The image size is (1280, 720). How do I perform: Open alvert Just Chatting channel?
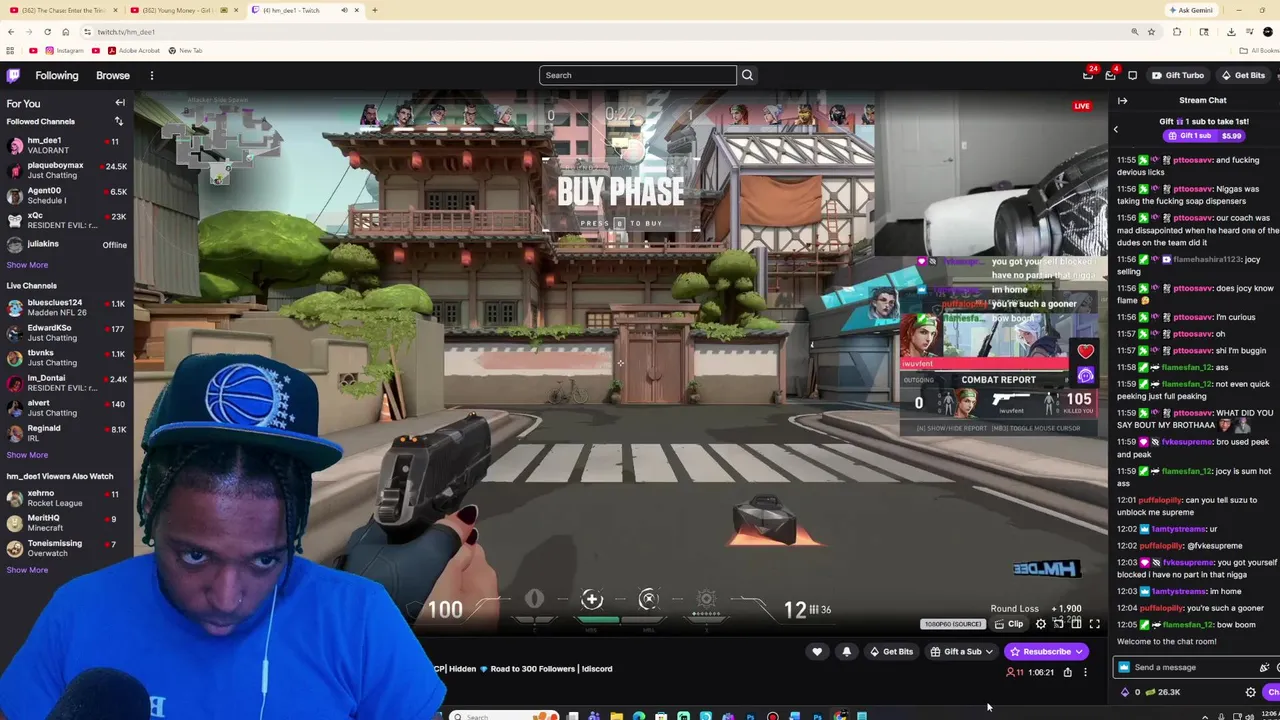point(66,407)
